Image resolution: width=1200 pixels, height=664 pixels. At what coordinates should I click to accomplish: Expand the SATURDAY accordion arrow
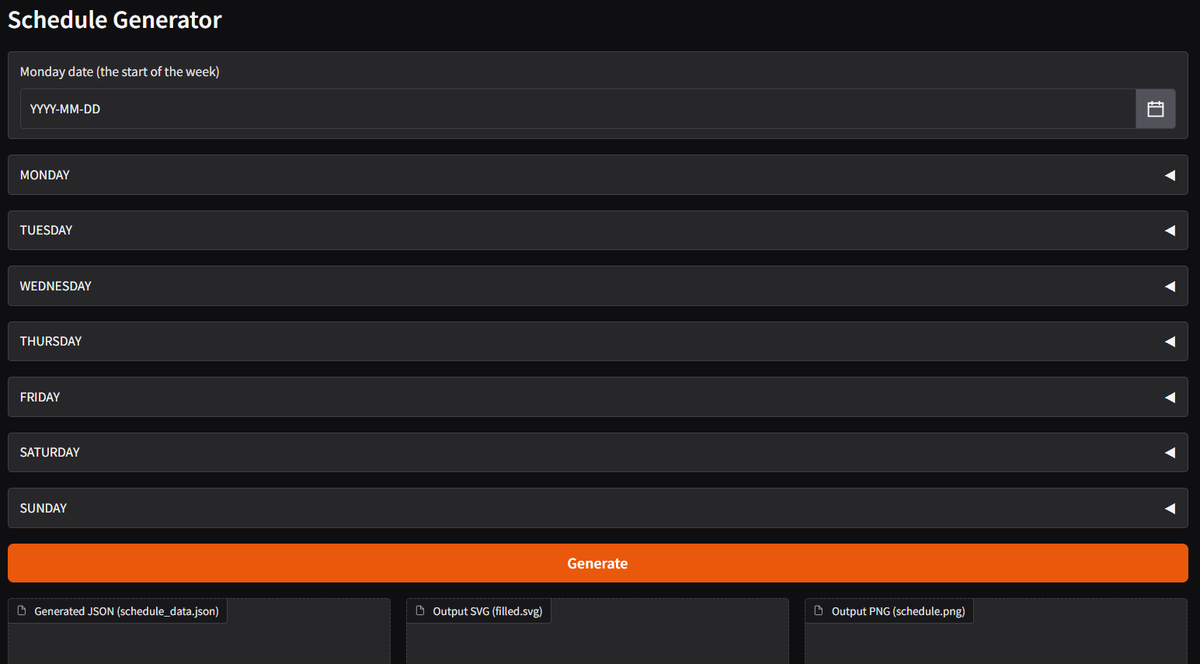coord(1169,452)
